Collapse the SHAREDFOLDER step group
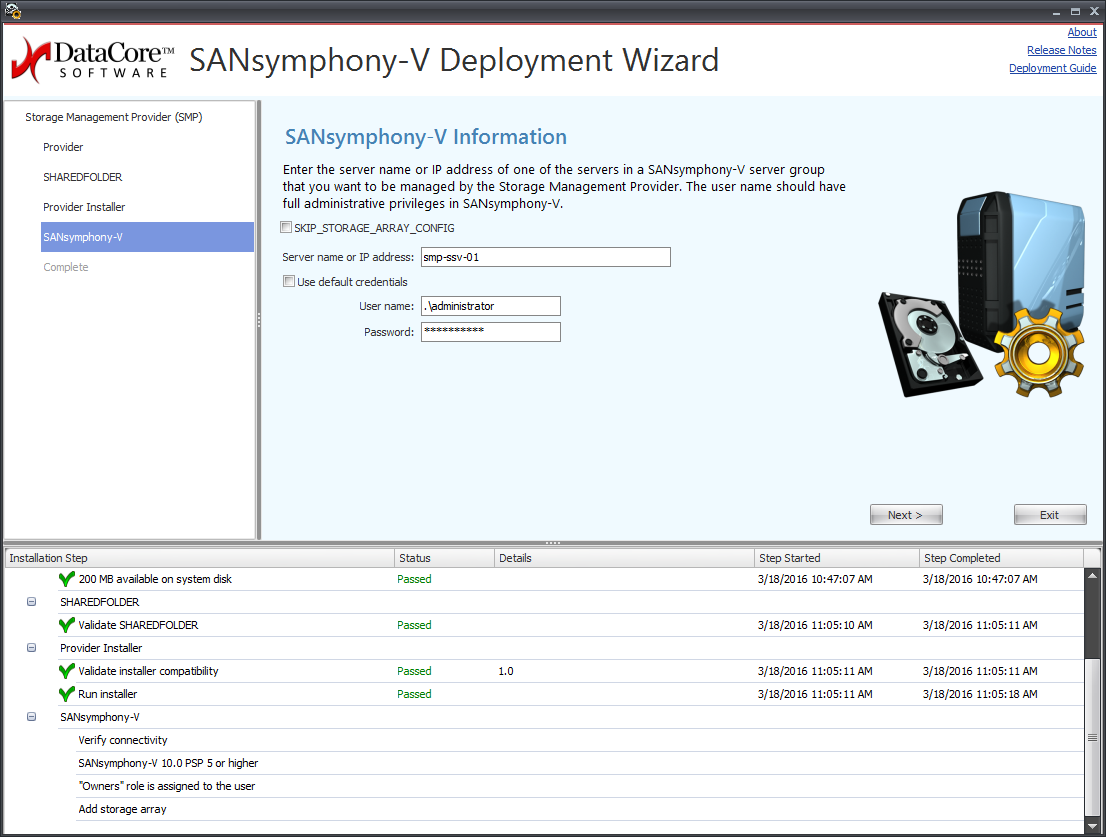This screenshot has height=837, width=1106. (32, 602)
